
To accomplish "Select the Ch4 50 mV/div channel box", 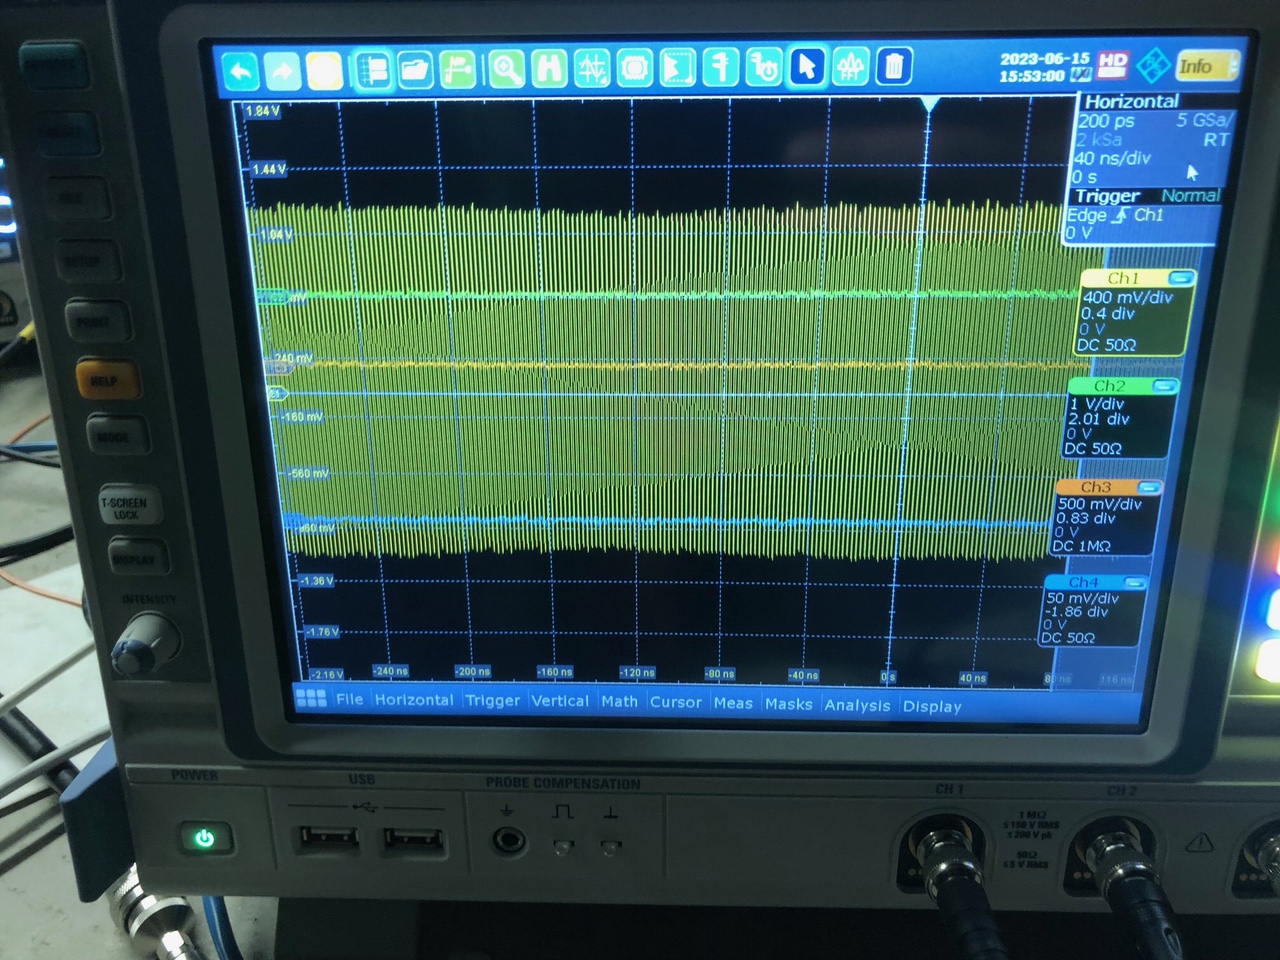I will pos(1089,611).
